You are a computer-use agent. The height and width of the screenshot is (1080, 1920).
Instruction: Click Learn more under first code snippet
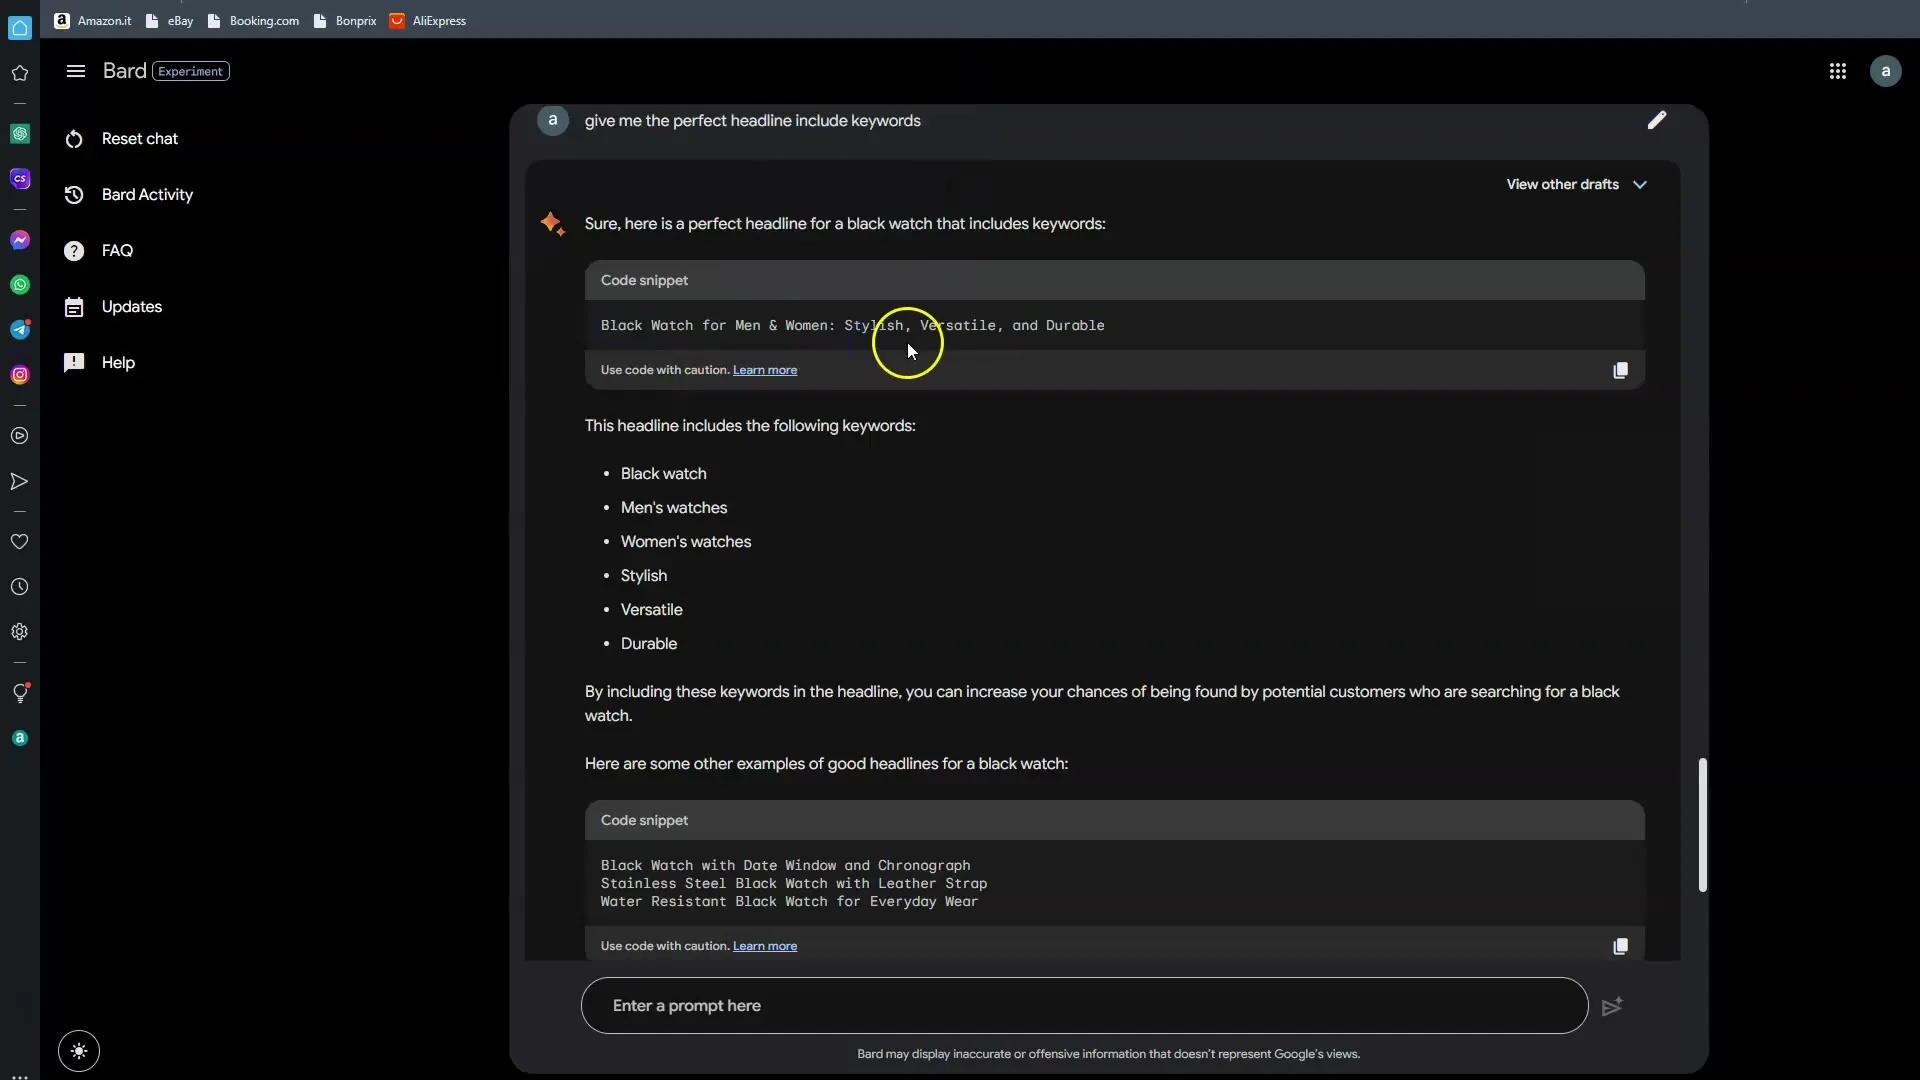point(764,370)
